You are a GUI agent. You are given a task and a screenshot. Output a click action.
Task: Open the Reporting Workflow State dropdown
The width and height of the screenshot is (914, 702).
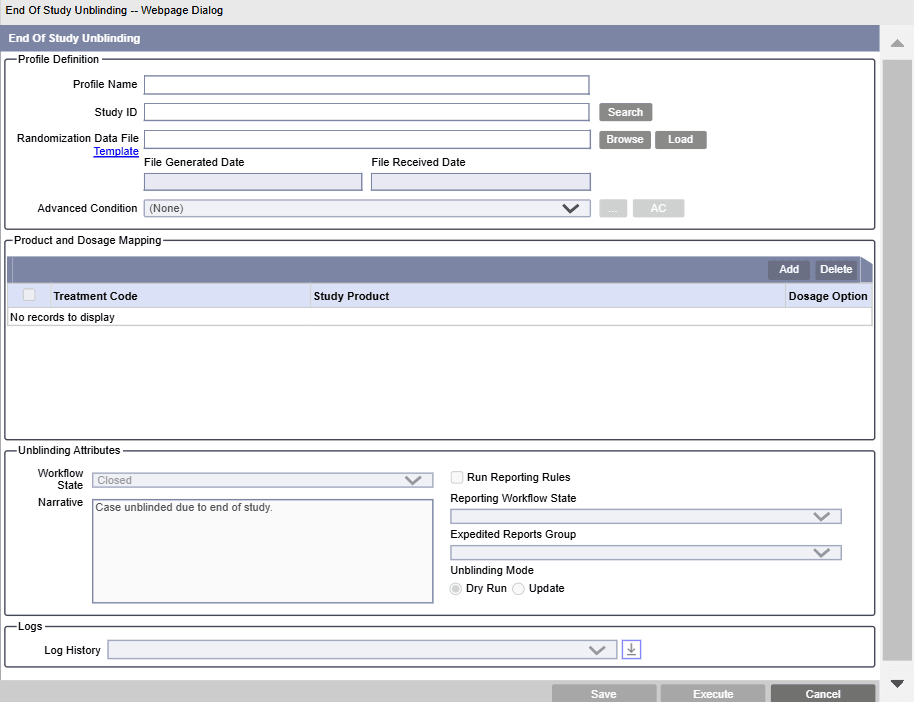(x=822, y=516)
